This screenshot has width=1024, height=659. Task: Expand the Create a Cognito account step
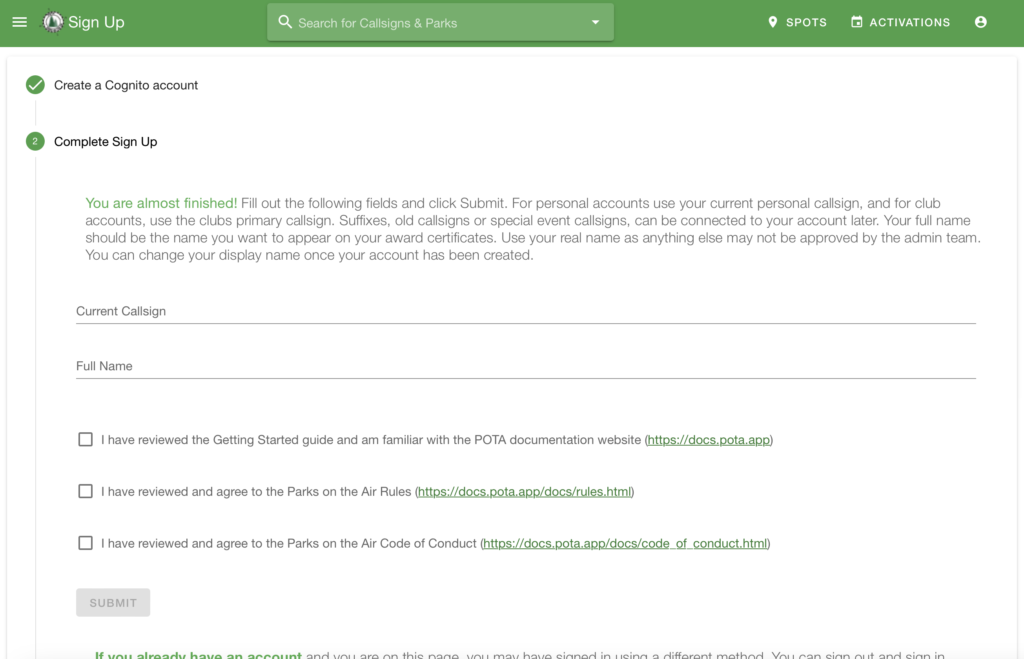[126, 85]
